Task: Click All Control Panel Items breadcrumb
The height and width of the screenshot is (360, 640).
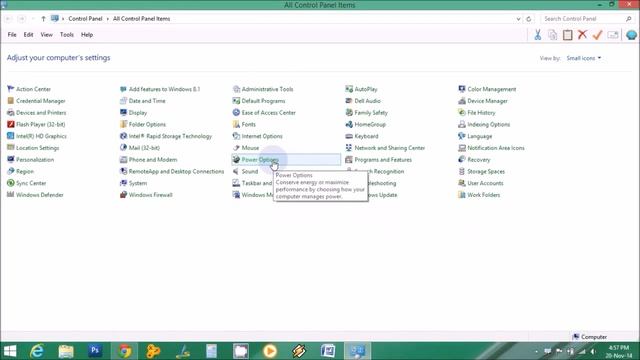Action: 141,19
